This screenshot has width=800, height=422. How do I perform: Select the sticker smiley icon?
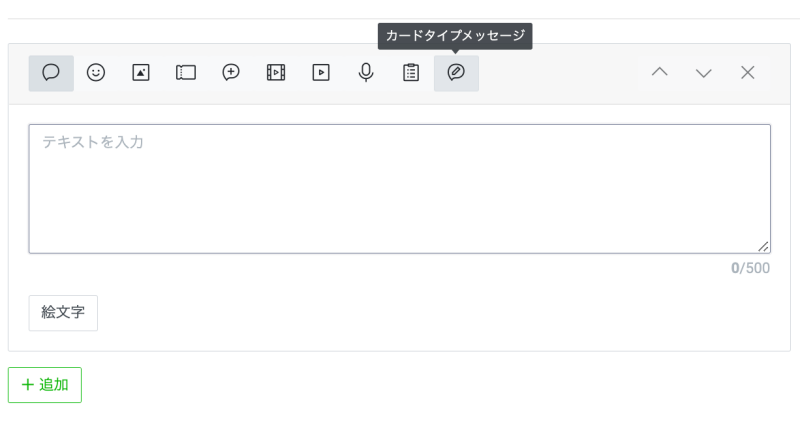(96, 73)
